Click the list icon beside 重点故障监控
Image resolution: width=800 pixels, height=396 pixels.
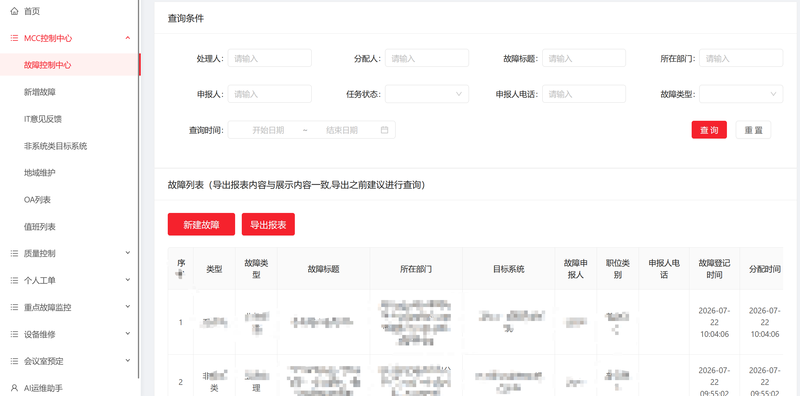tap(14, 307)
